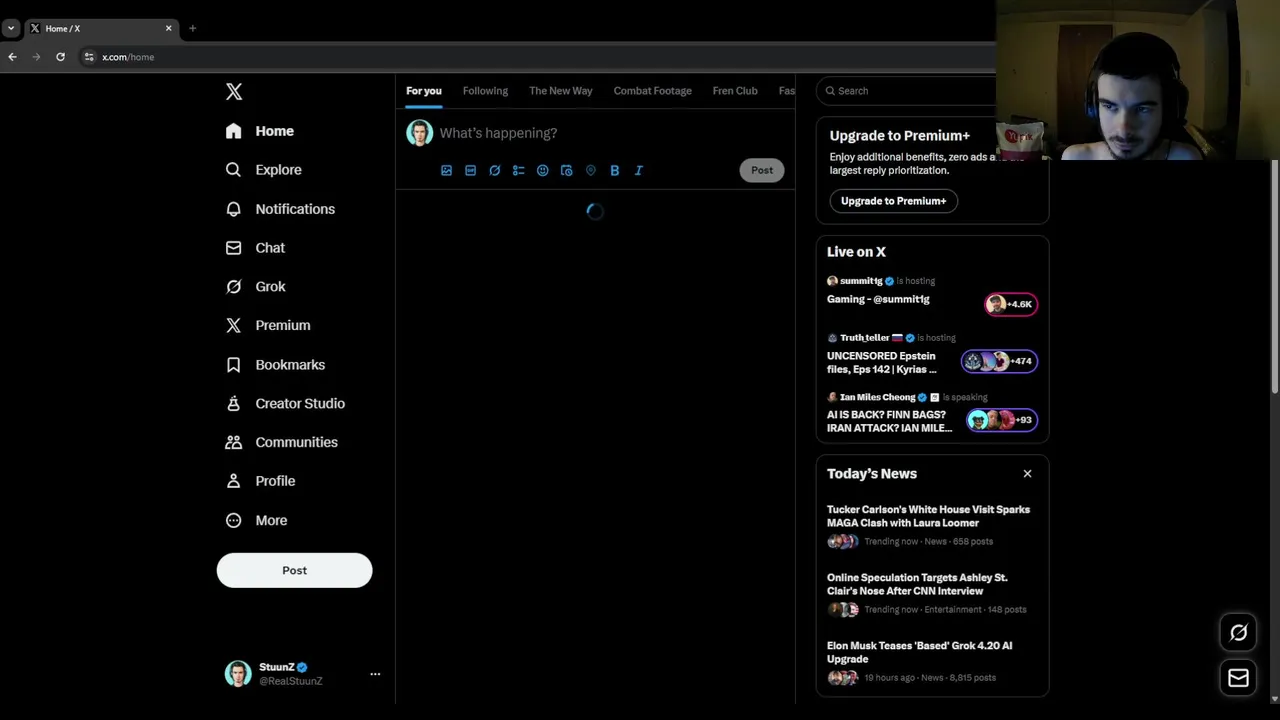Add media with the image icon
This screenshot has height=720, width=1280.
tap(446, 171)
